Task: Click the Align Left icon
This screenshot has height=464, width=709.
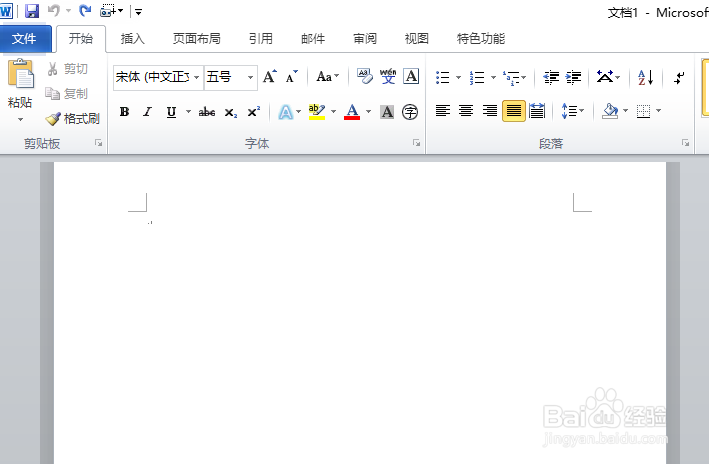Action: (443, 111)
